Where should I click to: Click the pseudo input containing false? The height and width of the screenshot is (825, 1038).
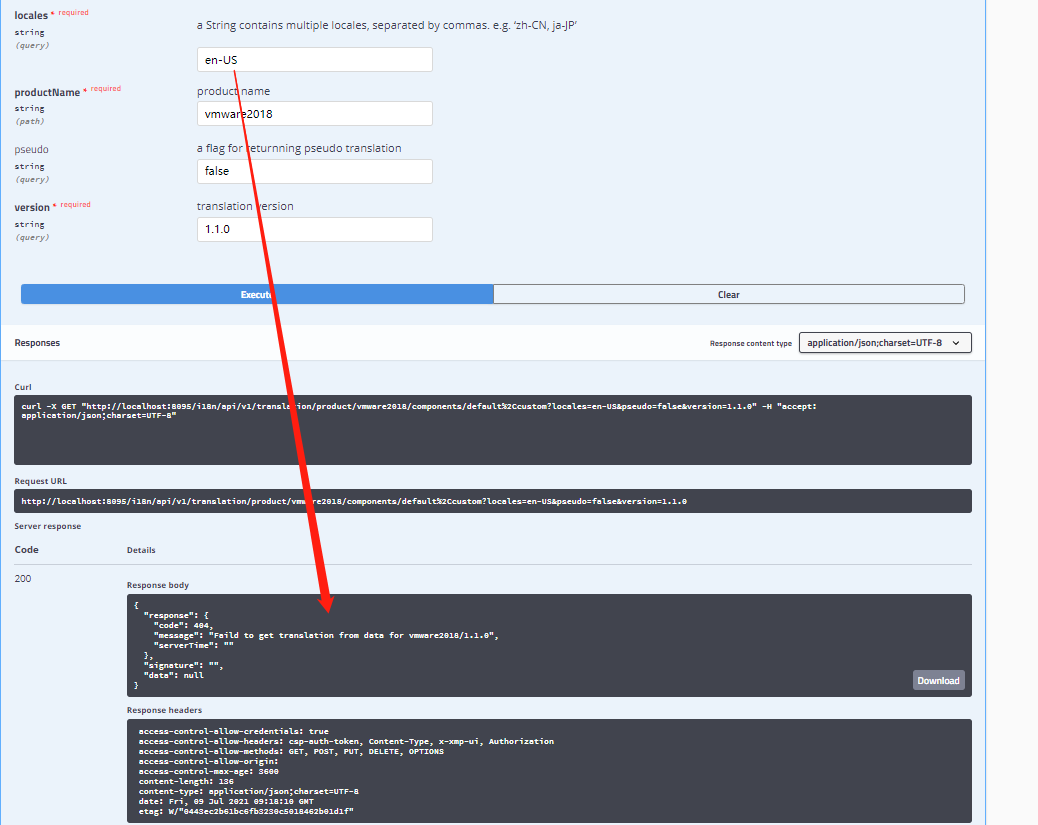pyautogui.click(x=314, y=171)
